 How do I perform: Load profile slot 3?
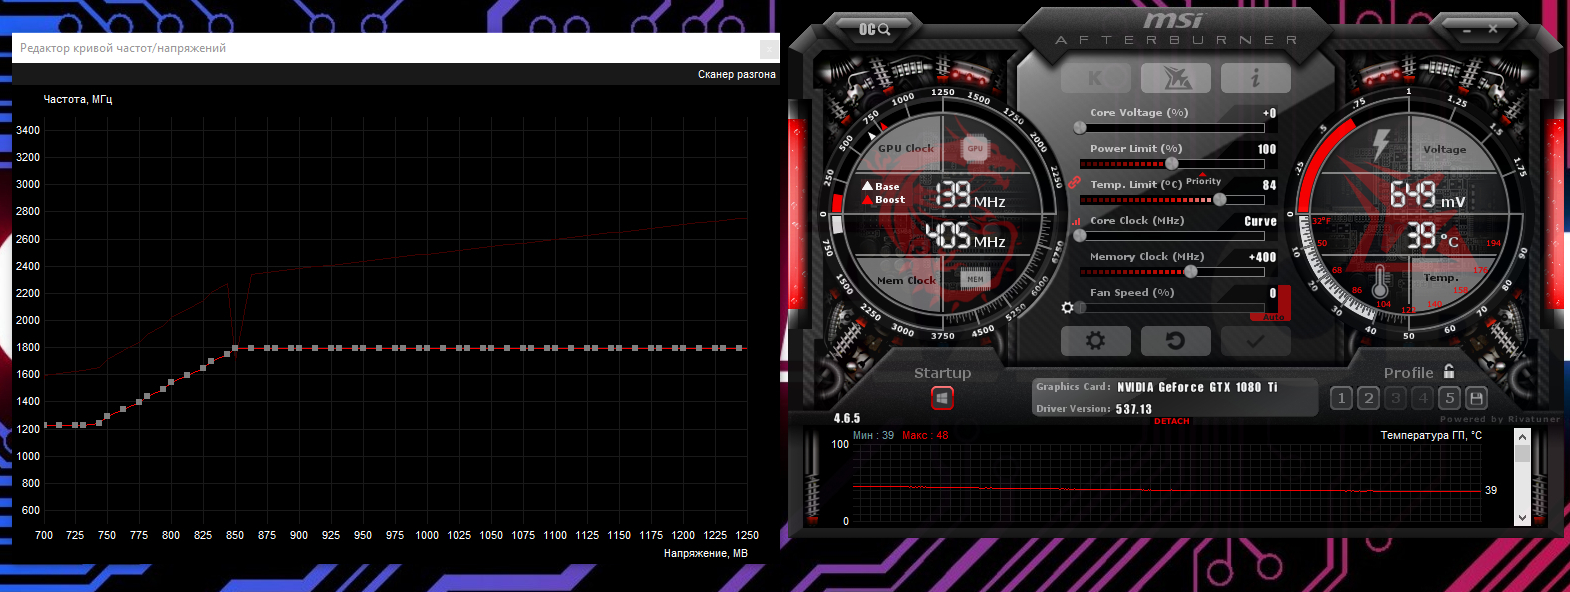click(1396, 398)
